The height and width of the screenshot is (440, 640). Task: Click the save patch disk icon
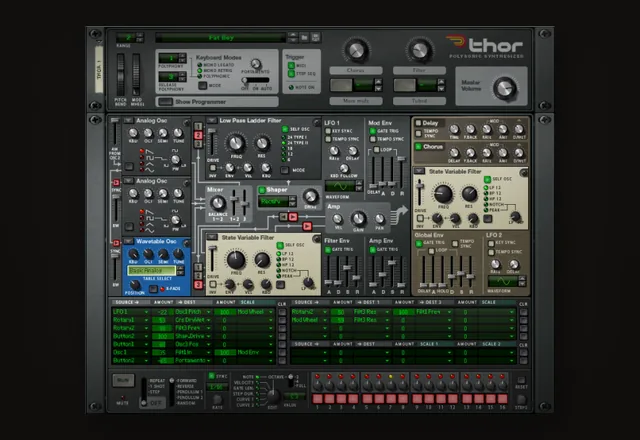316,38
